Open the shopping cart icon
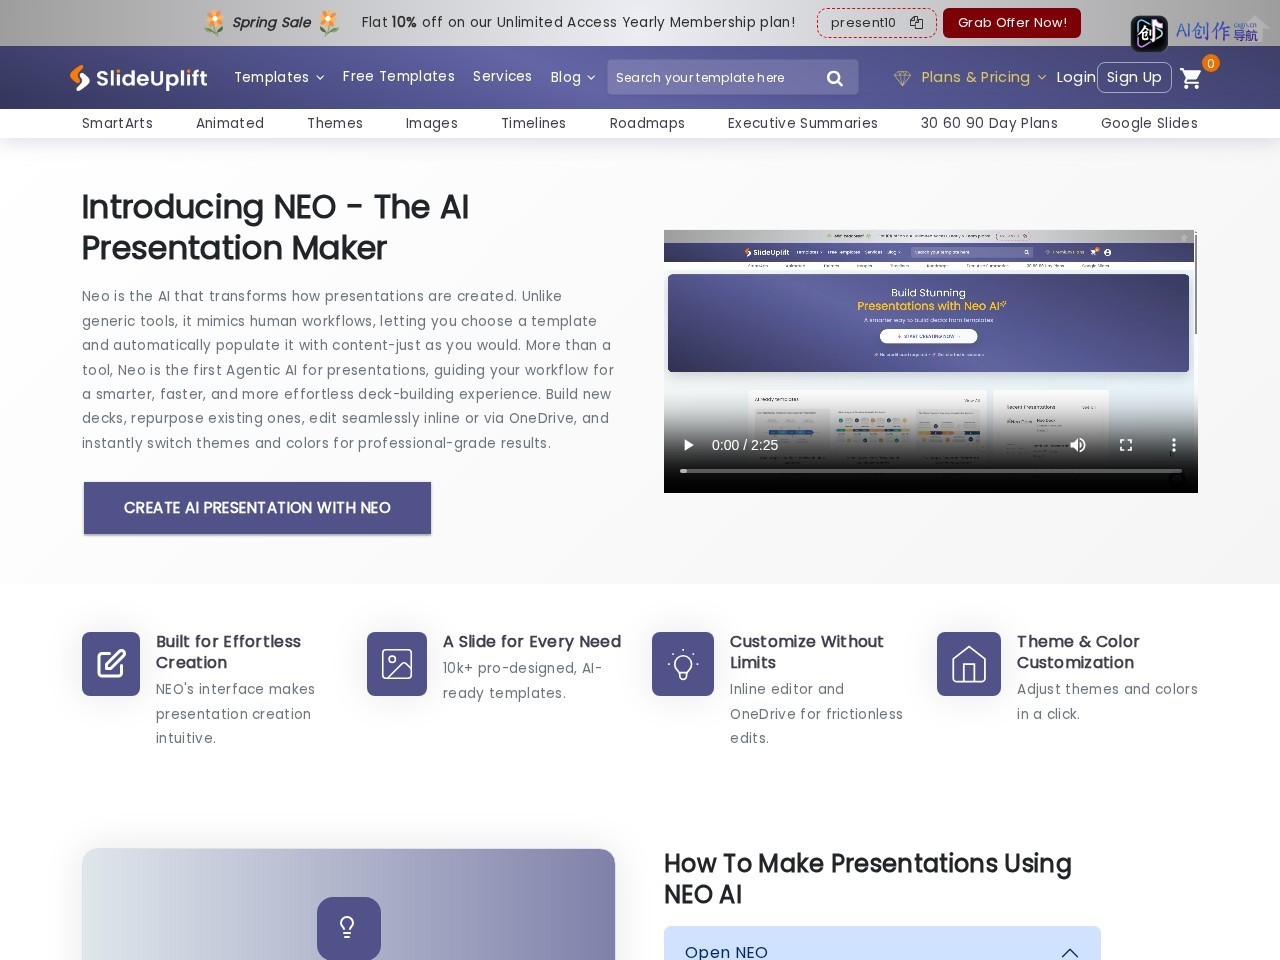1280x960 pixels. (x=1191, y=78)
